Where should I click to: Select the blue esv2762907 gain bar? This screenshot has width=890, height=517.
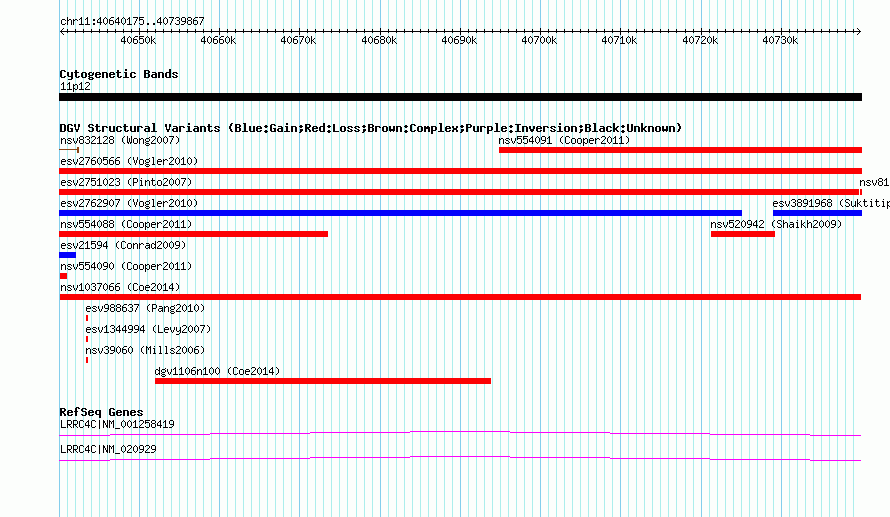[400, 213]
